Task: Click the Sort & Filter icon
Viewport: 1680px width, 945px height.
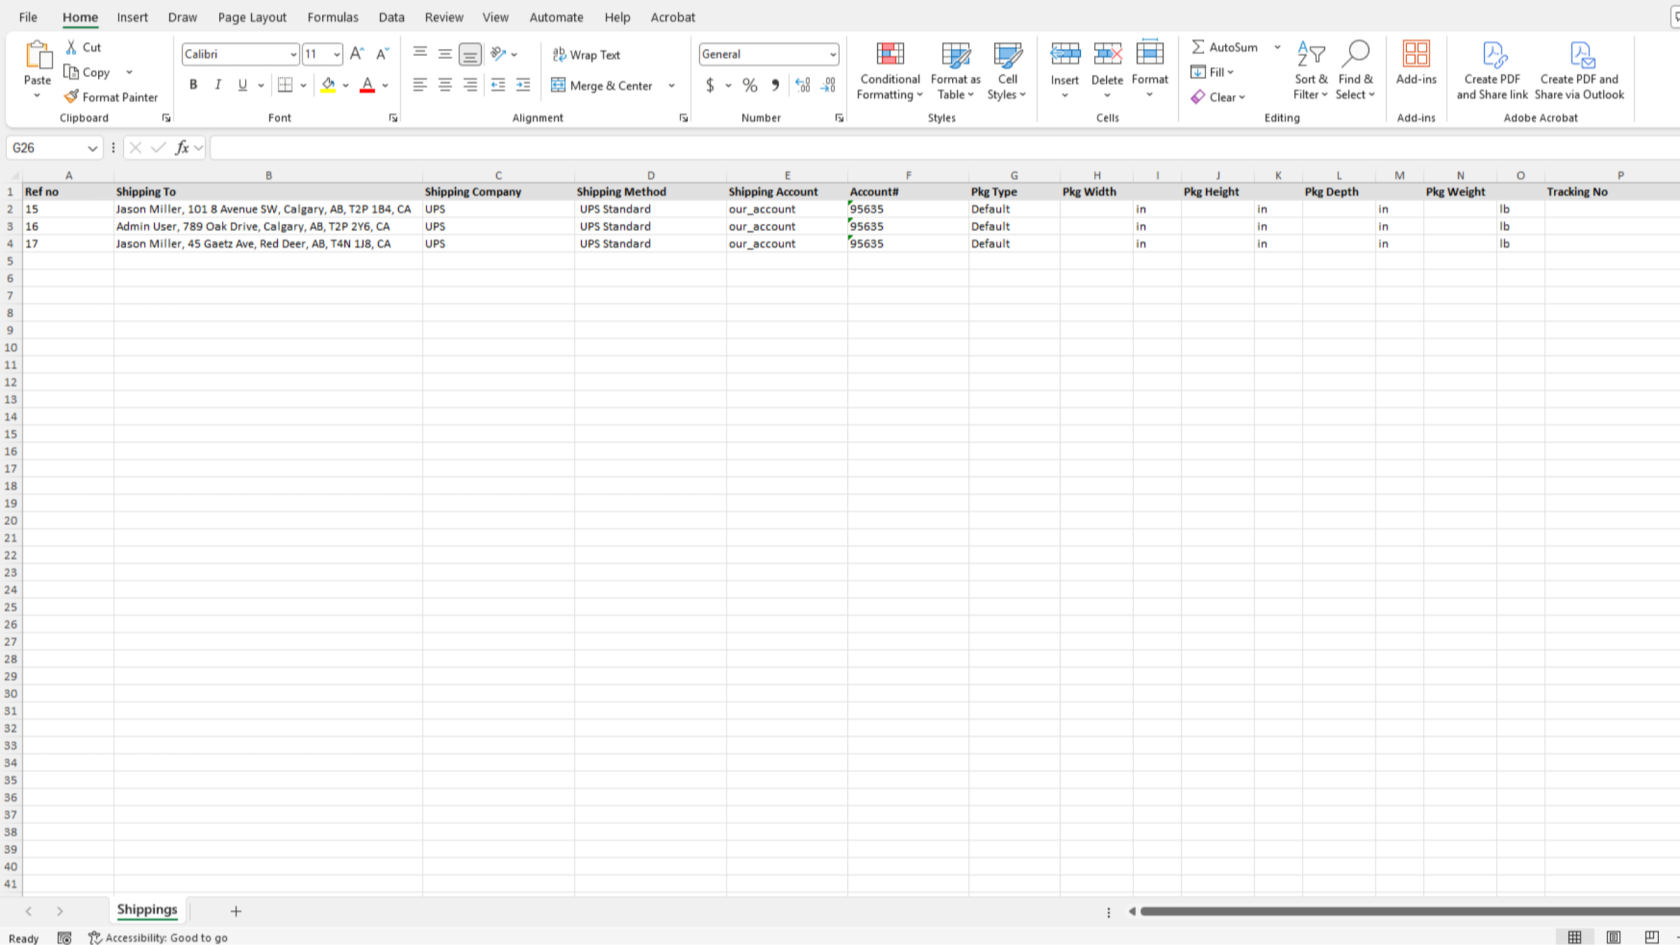Action: point(1310,54)
